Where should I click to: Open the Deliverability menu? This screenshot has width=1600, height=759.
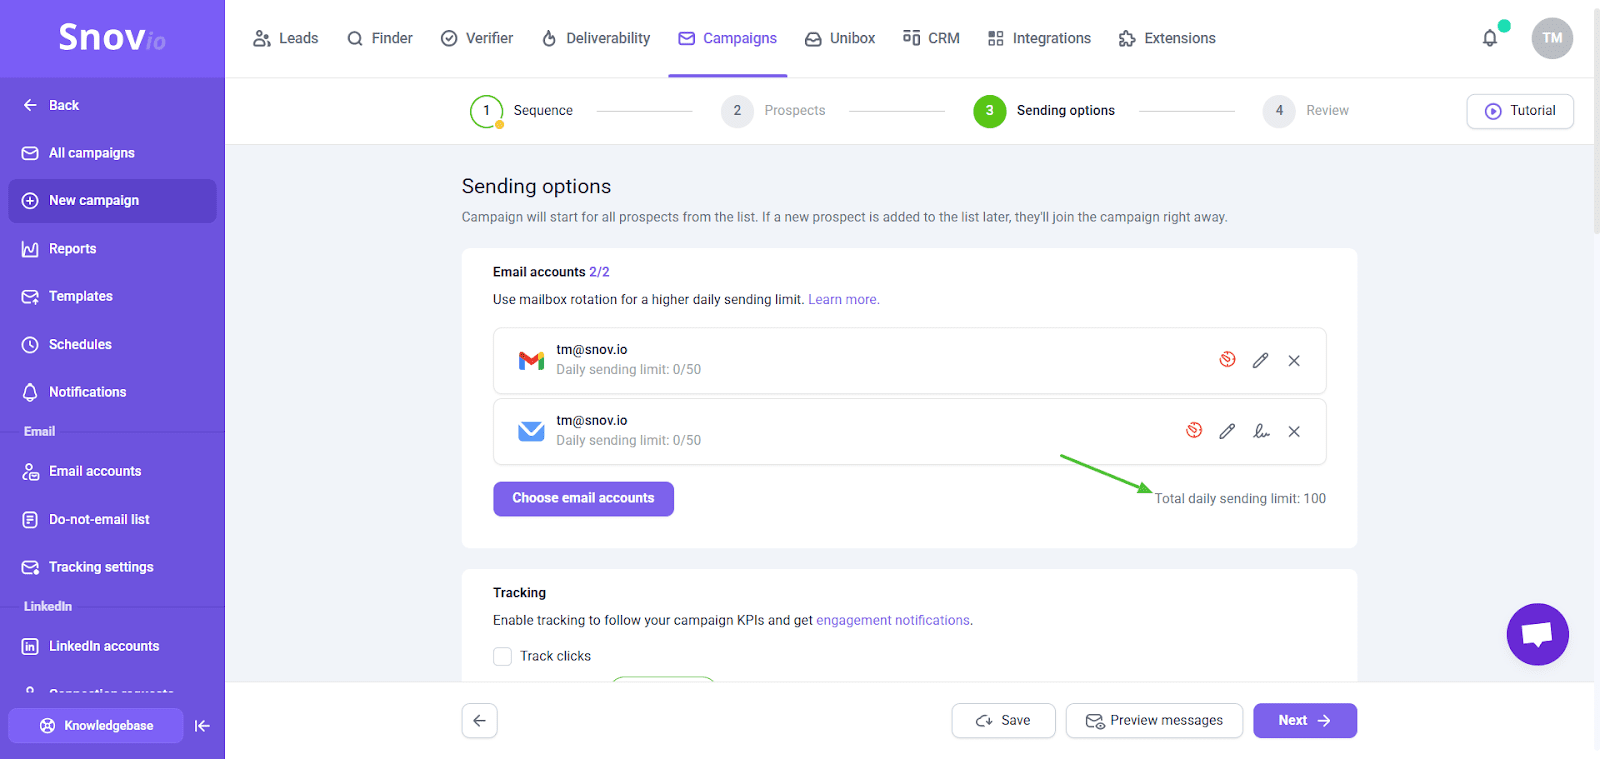[x=596, y=38]
